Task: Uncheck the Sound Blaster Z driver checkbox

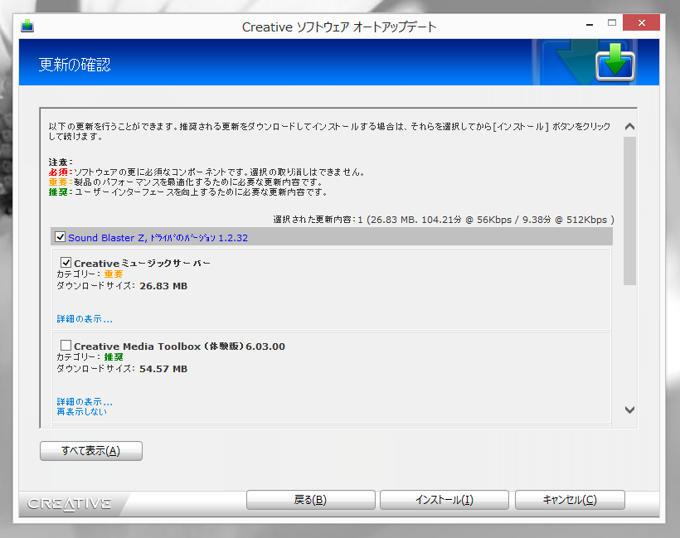Action: pyautogui.click(x=60, y=237)
